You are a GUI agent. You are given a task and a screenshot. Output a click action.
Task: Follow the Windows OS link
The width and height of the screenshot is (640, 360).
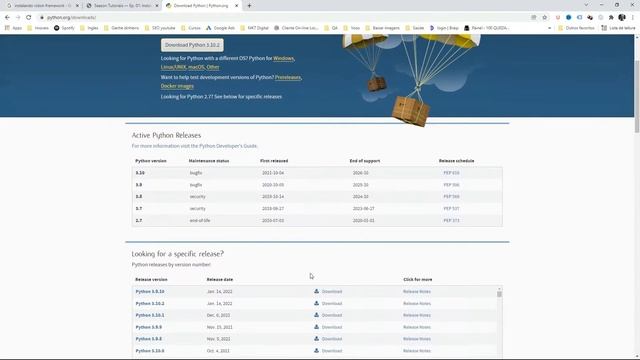click(283, 58)
